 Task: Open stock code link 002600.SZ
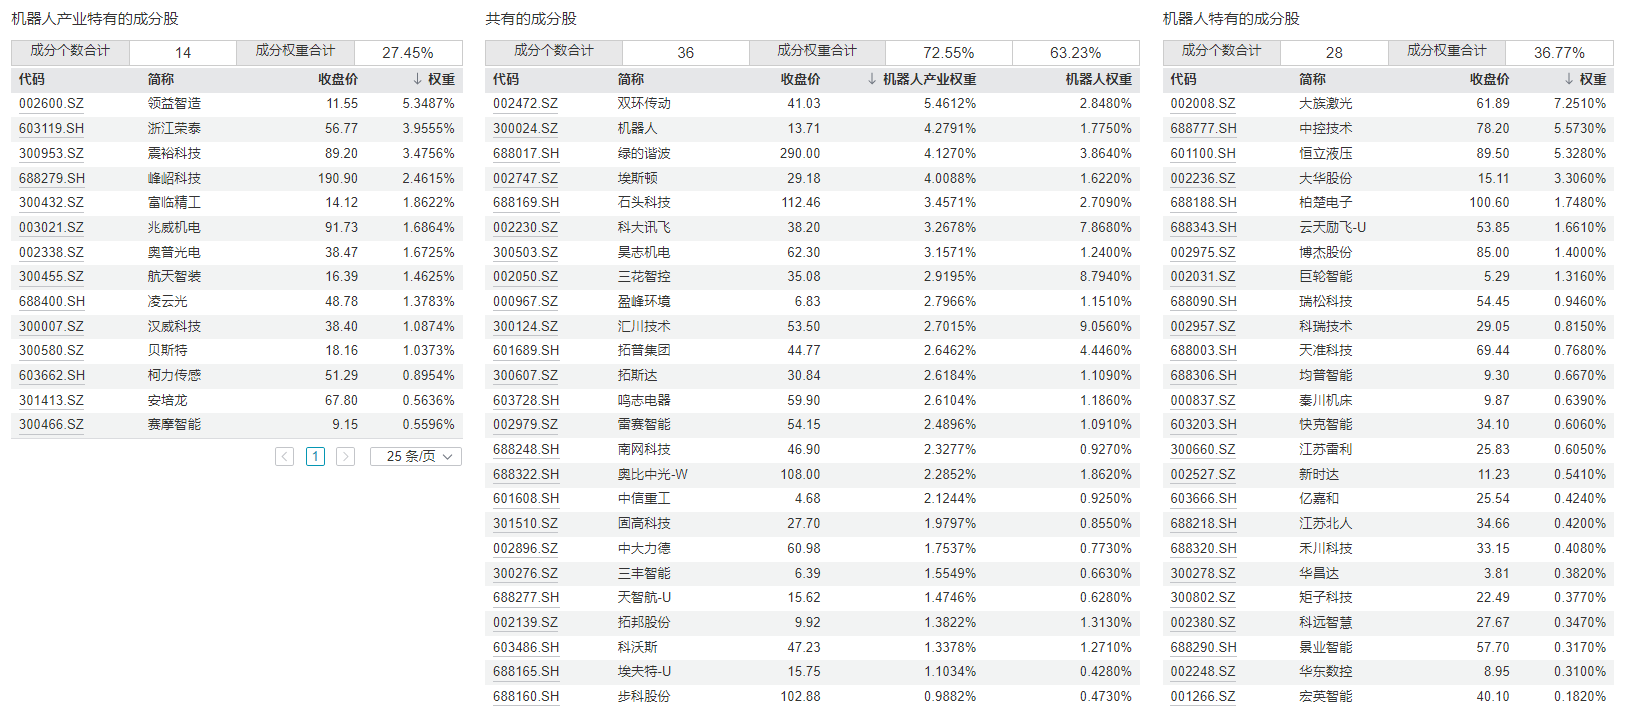pyautogui.click(x=51, y=104)
